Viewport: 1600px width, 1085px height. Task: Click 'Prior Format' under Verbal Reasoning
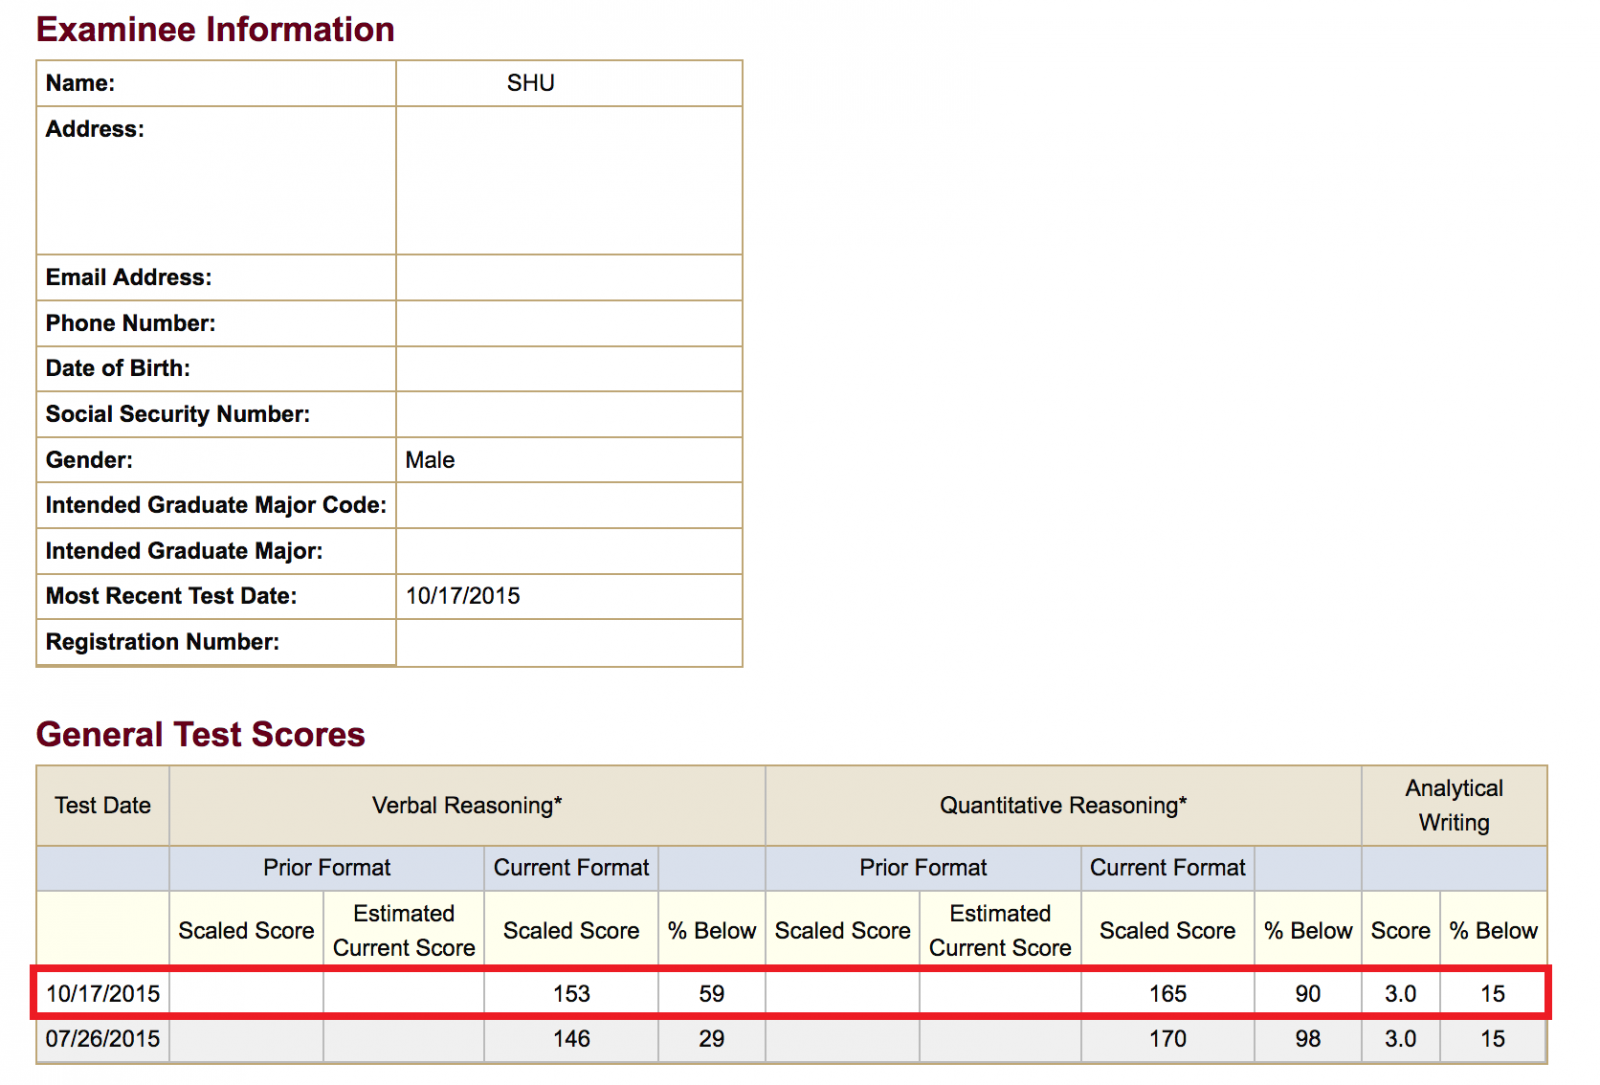(x=327, y=868)
